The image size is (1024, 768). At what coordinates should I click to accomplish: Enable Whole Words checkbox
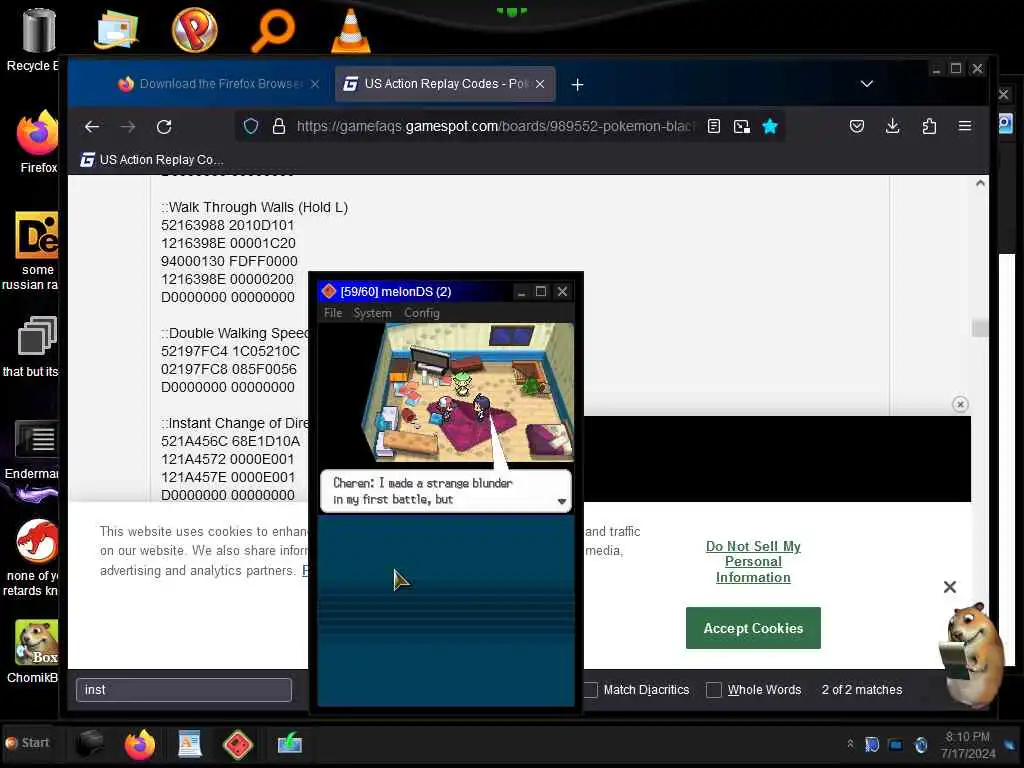click(x=714, y=690)
